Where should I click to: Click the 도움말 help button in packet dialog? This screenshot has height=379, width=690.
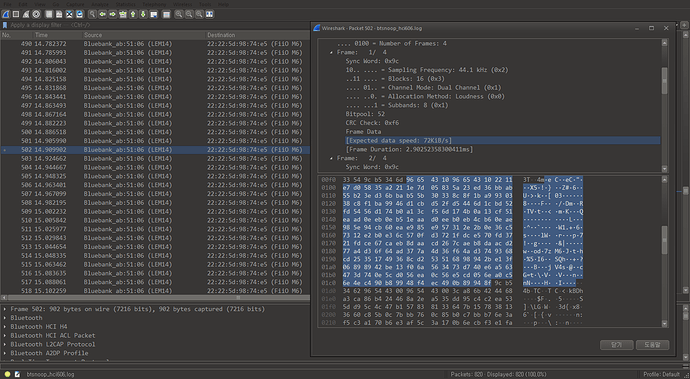point(652,345)
